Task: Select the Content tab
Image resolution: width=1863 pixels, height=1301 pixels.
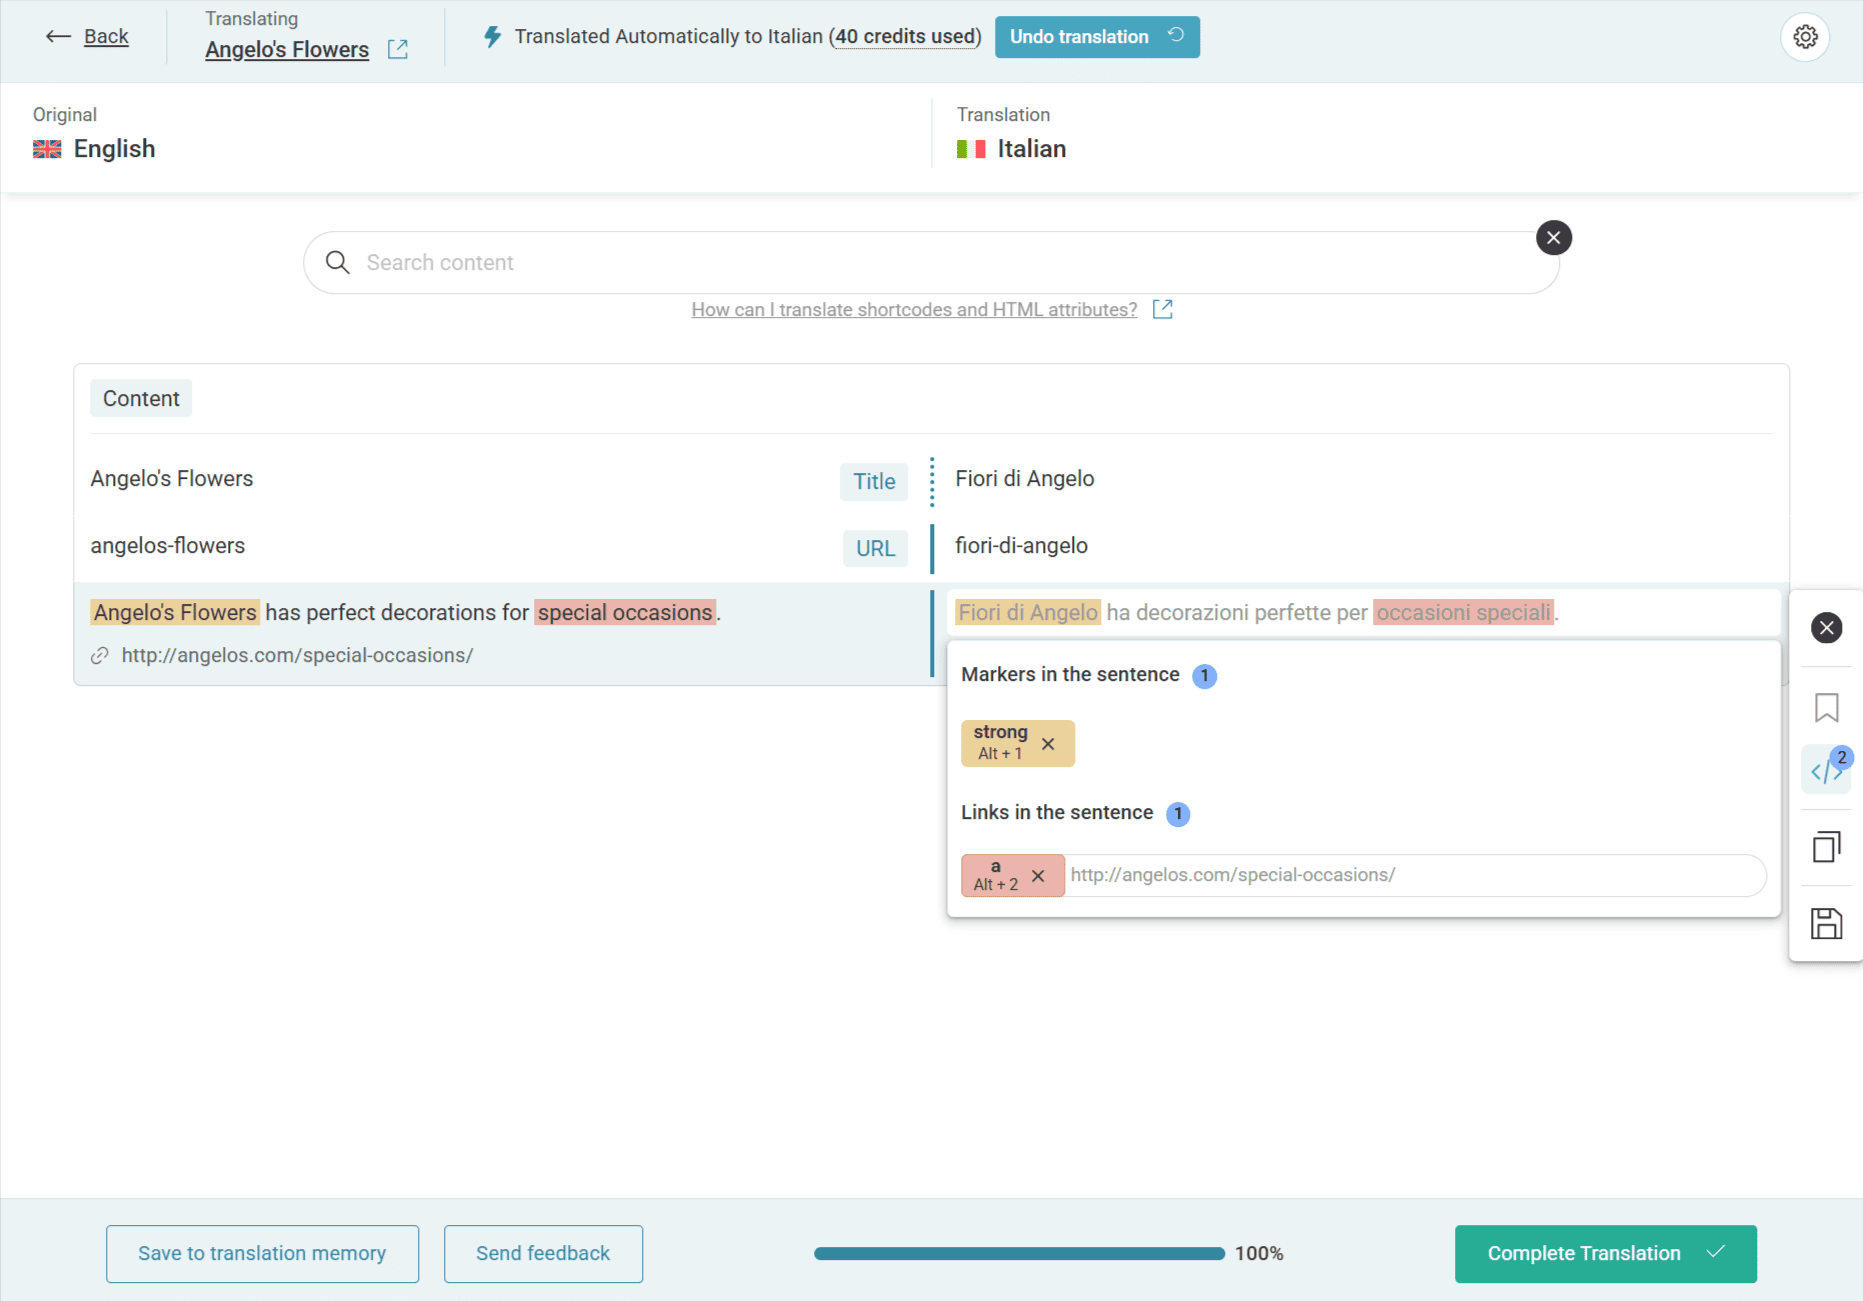Action: point(140,398)
